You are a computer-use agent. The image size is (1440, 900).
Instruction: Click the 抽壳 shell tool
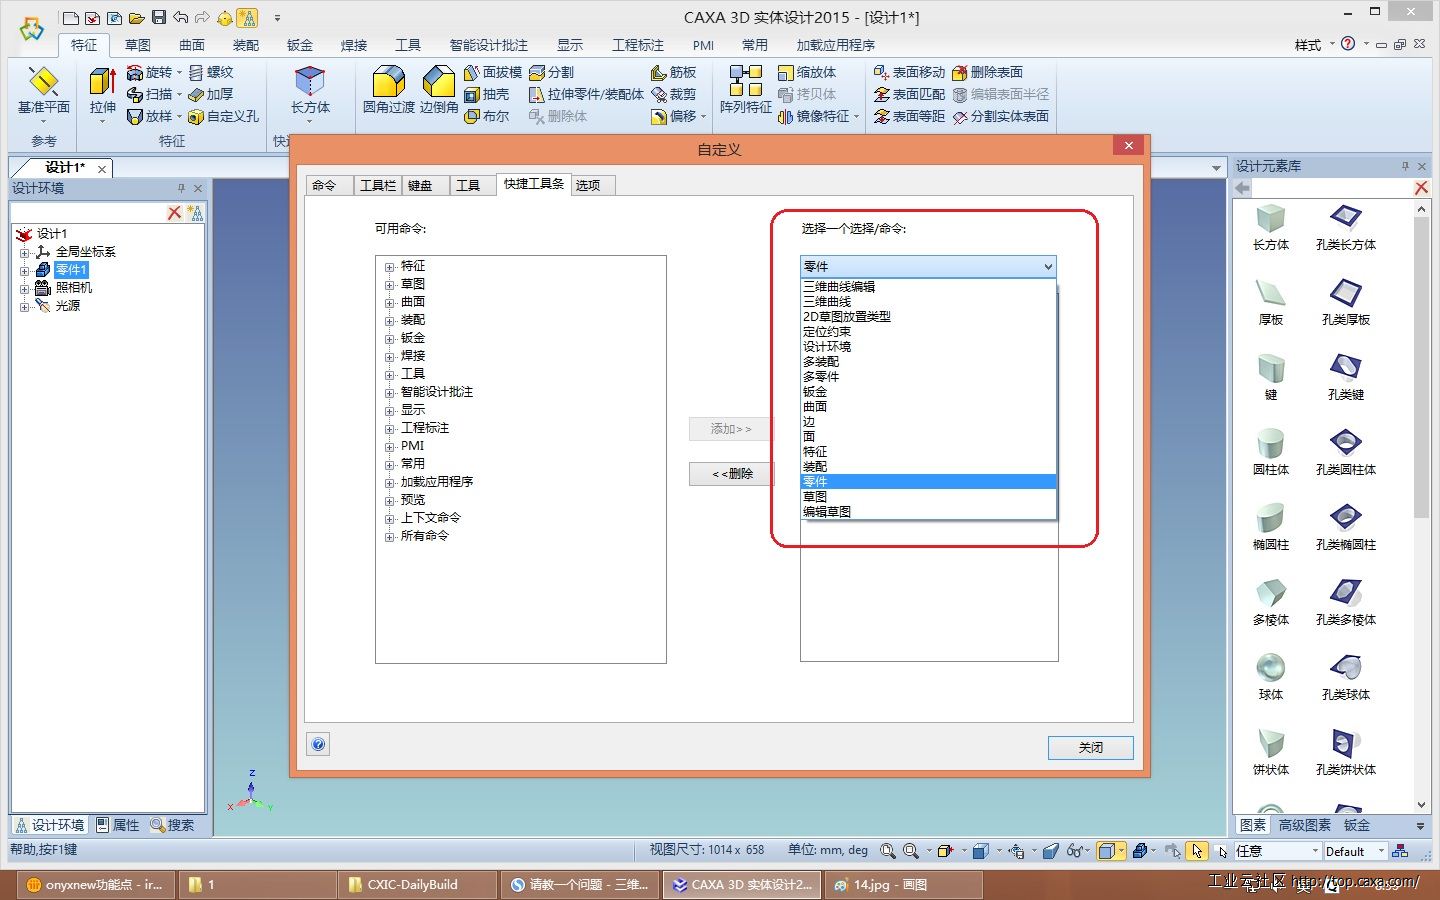pyautogui.click(x=487, y=94)
